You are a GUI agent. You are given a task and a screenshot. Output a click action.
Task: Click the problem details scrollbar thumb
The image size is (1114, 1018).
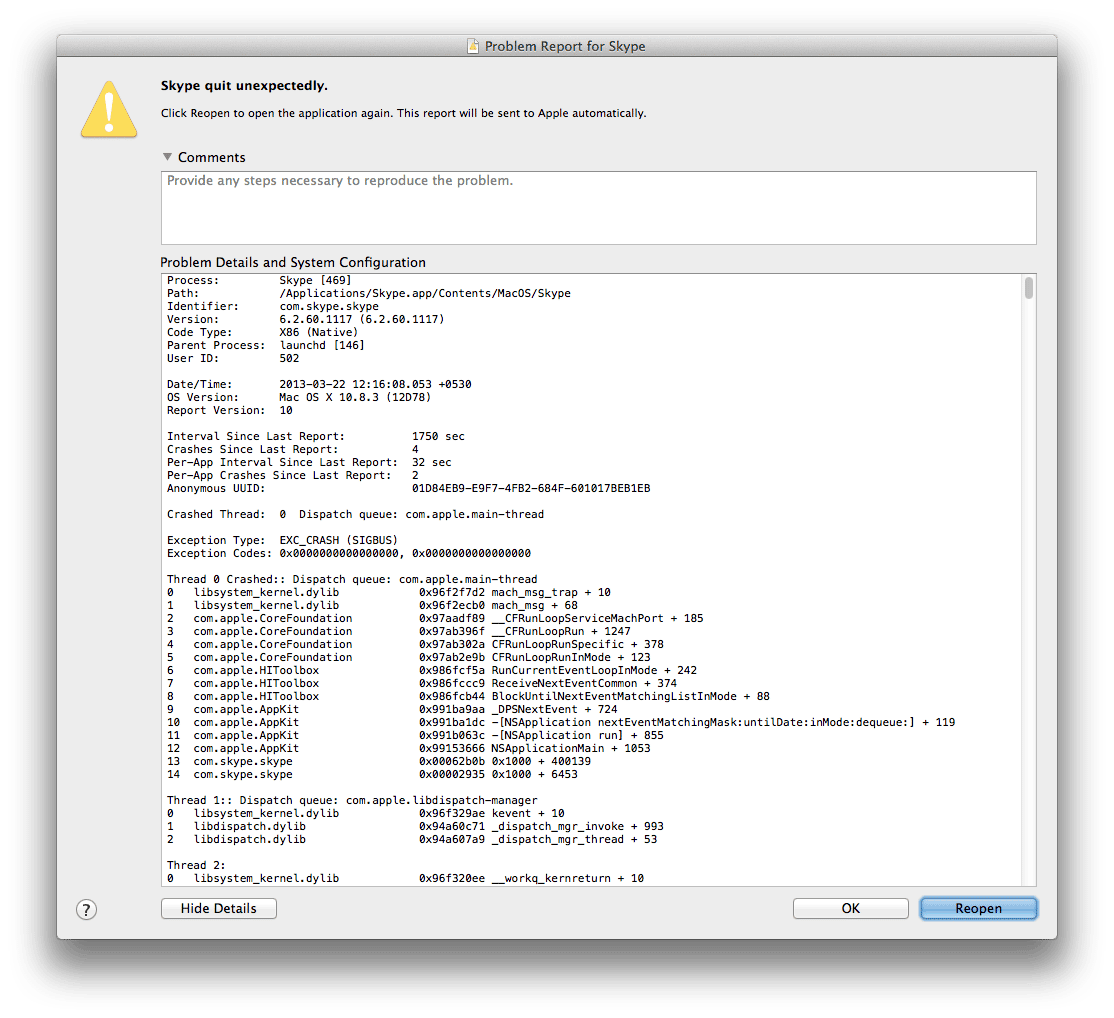[1029, 288]
